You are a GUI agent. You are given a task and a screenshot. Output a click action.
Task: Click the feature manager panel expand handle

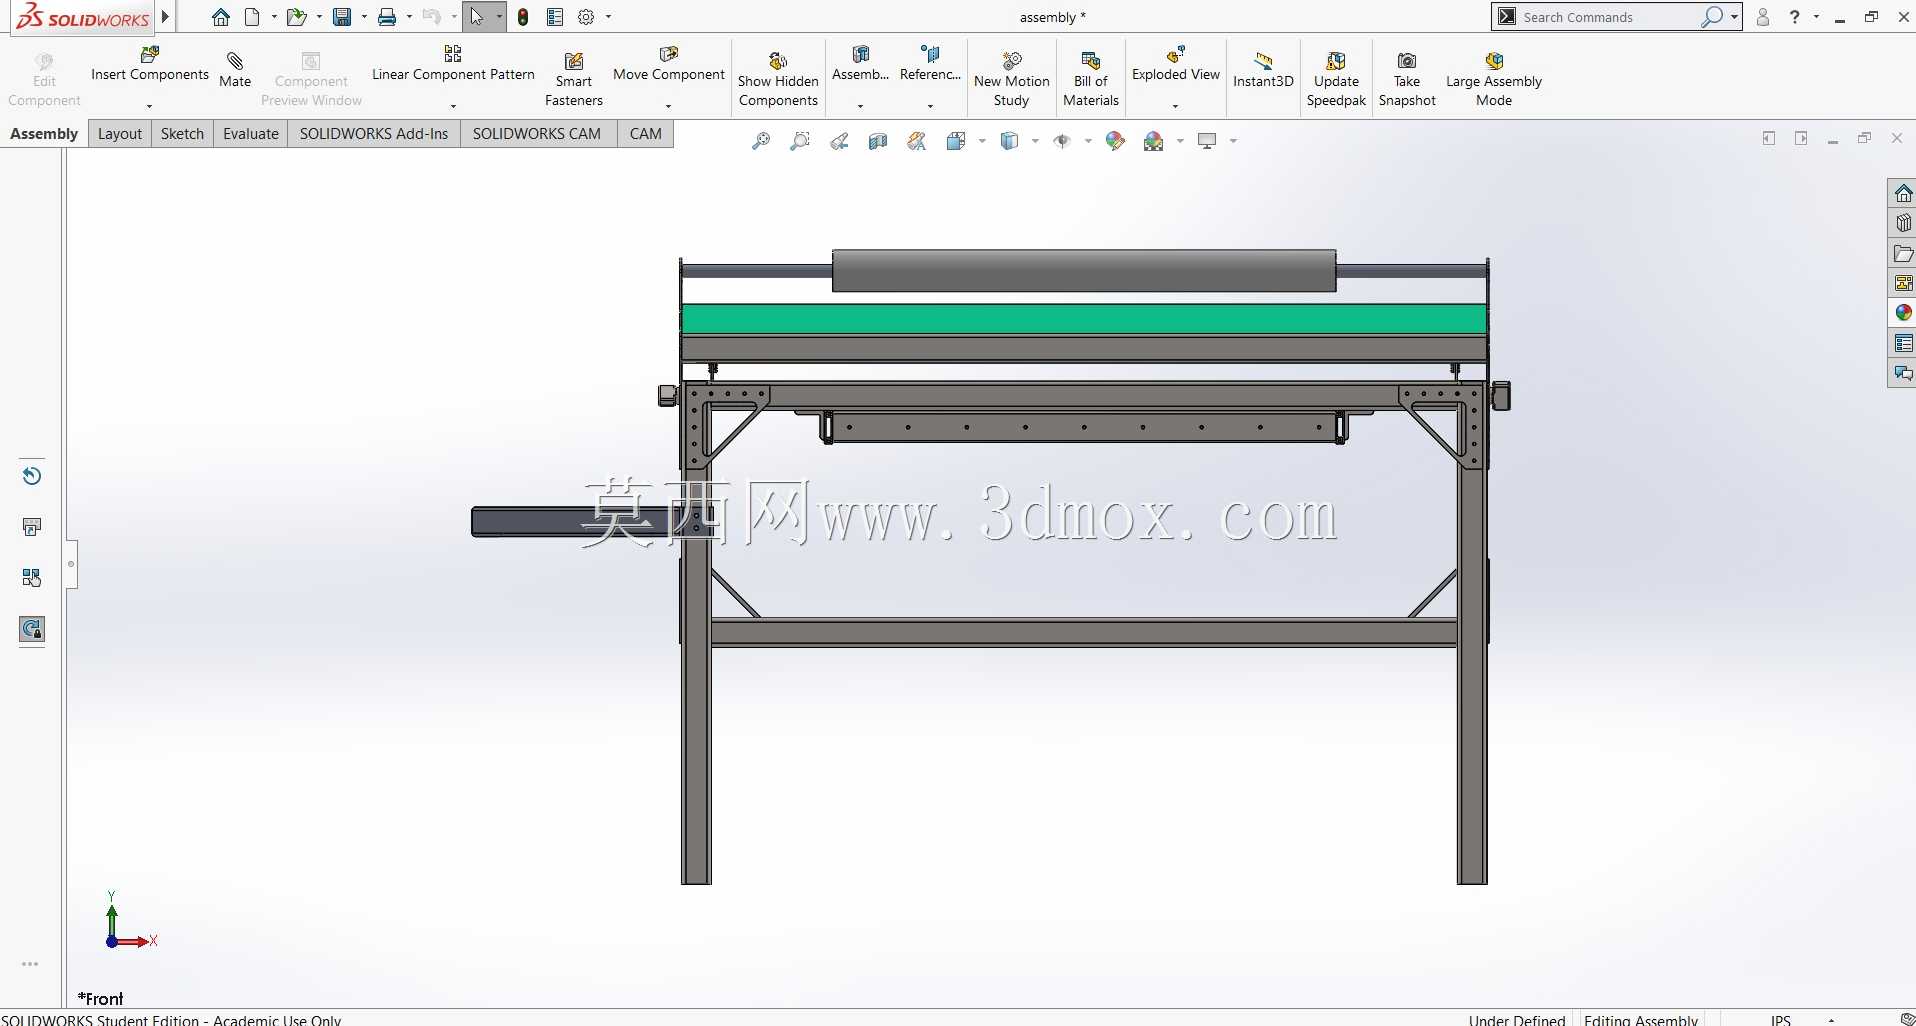click(71, 564)
